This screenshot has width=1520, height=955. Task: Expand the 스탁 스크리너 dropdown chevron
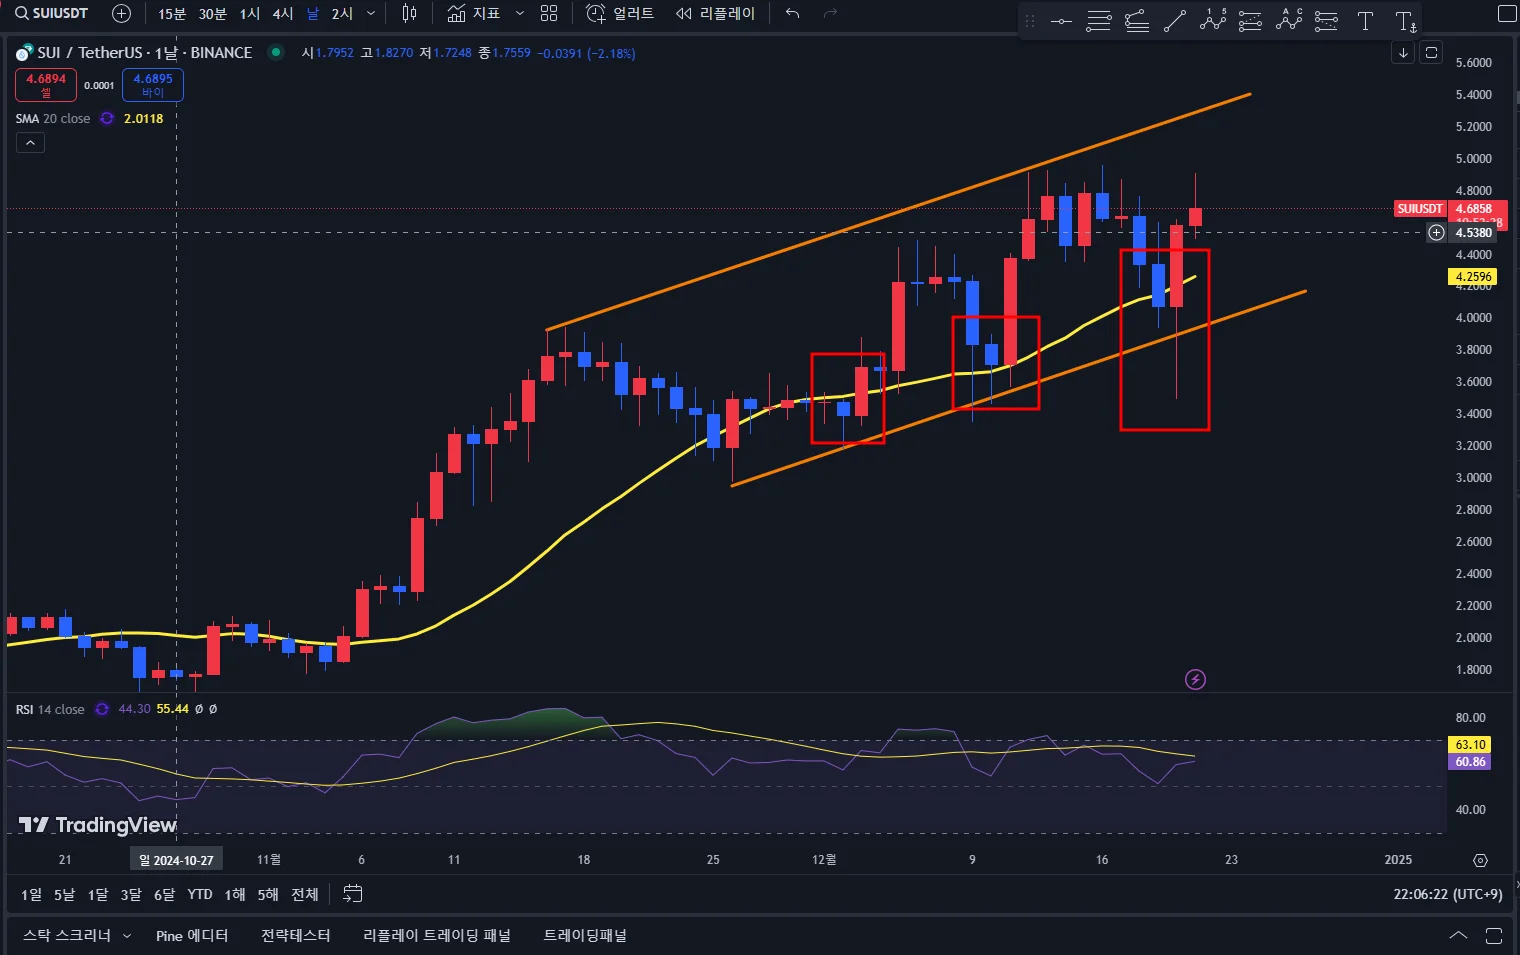coord(127,936)
